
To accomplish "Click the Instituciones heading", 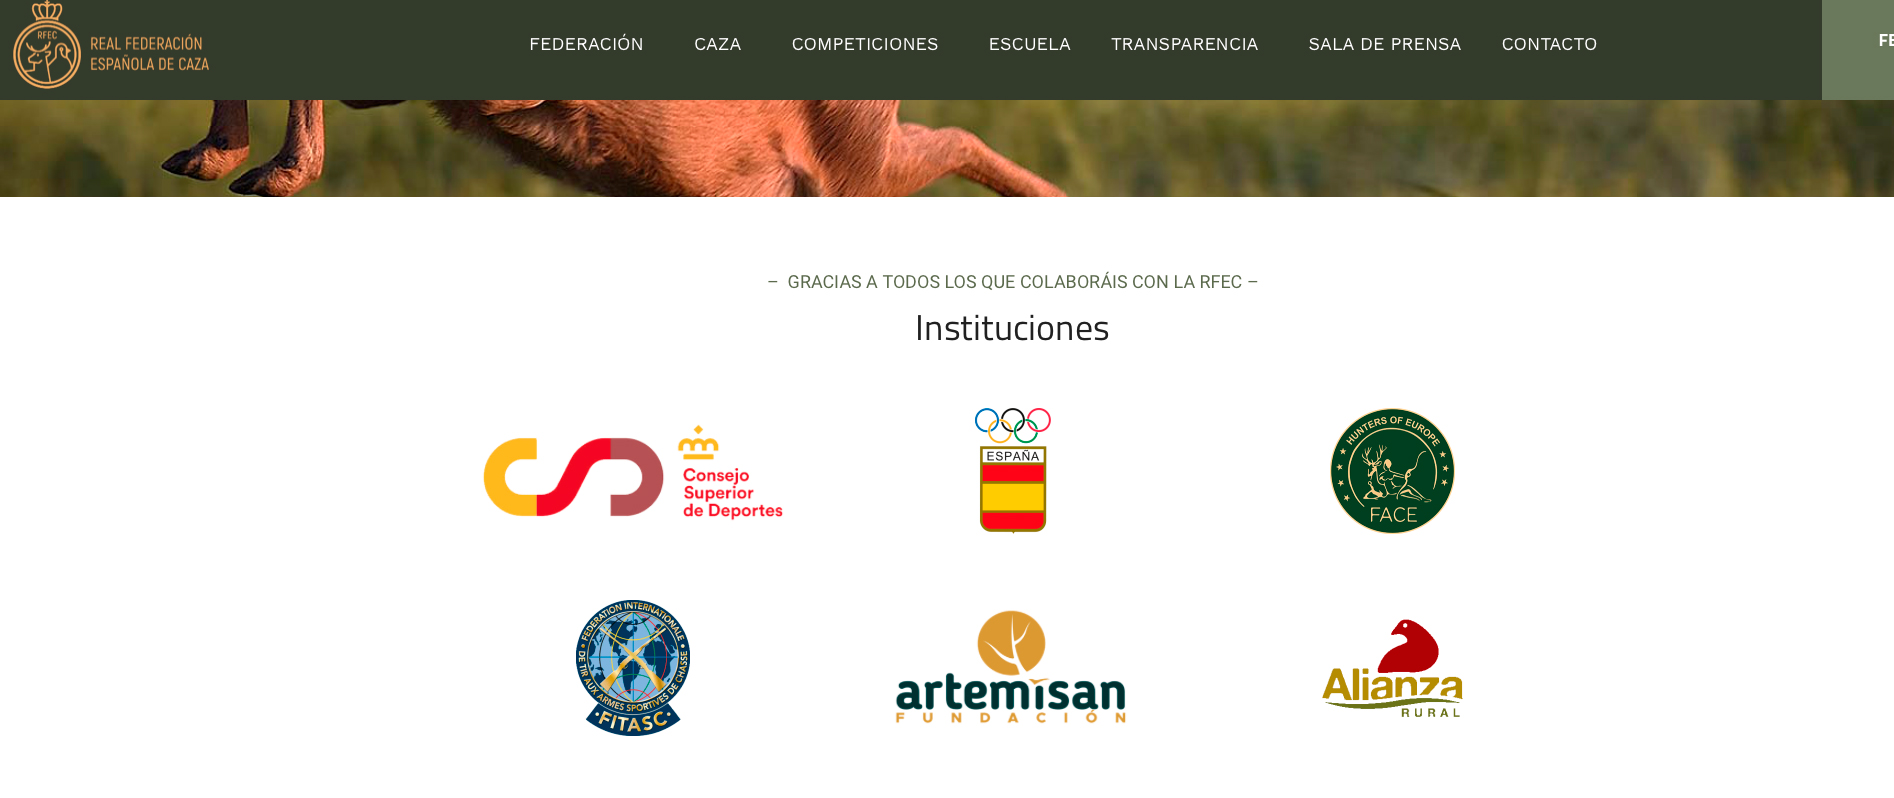I will pos(1012,328).
